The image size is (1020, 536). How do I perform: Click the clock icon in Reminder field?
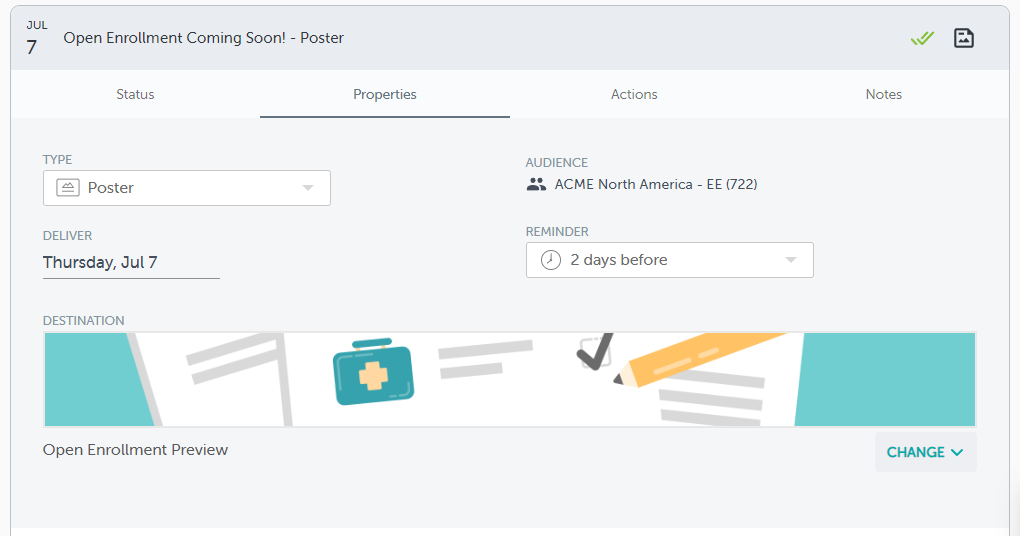tap(551, 260)
